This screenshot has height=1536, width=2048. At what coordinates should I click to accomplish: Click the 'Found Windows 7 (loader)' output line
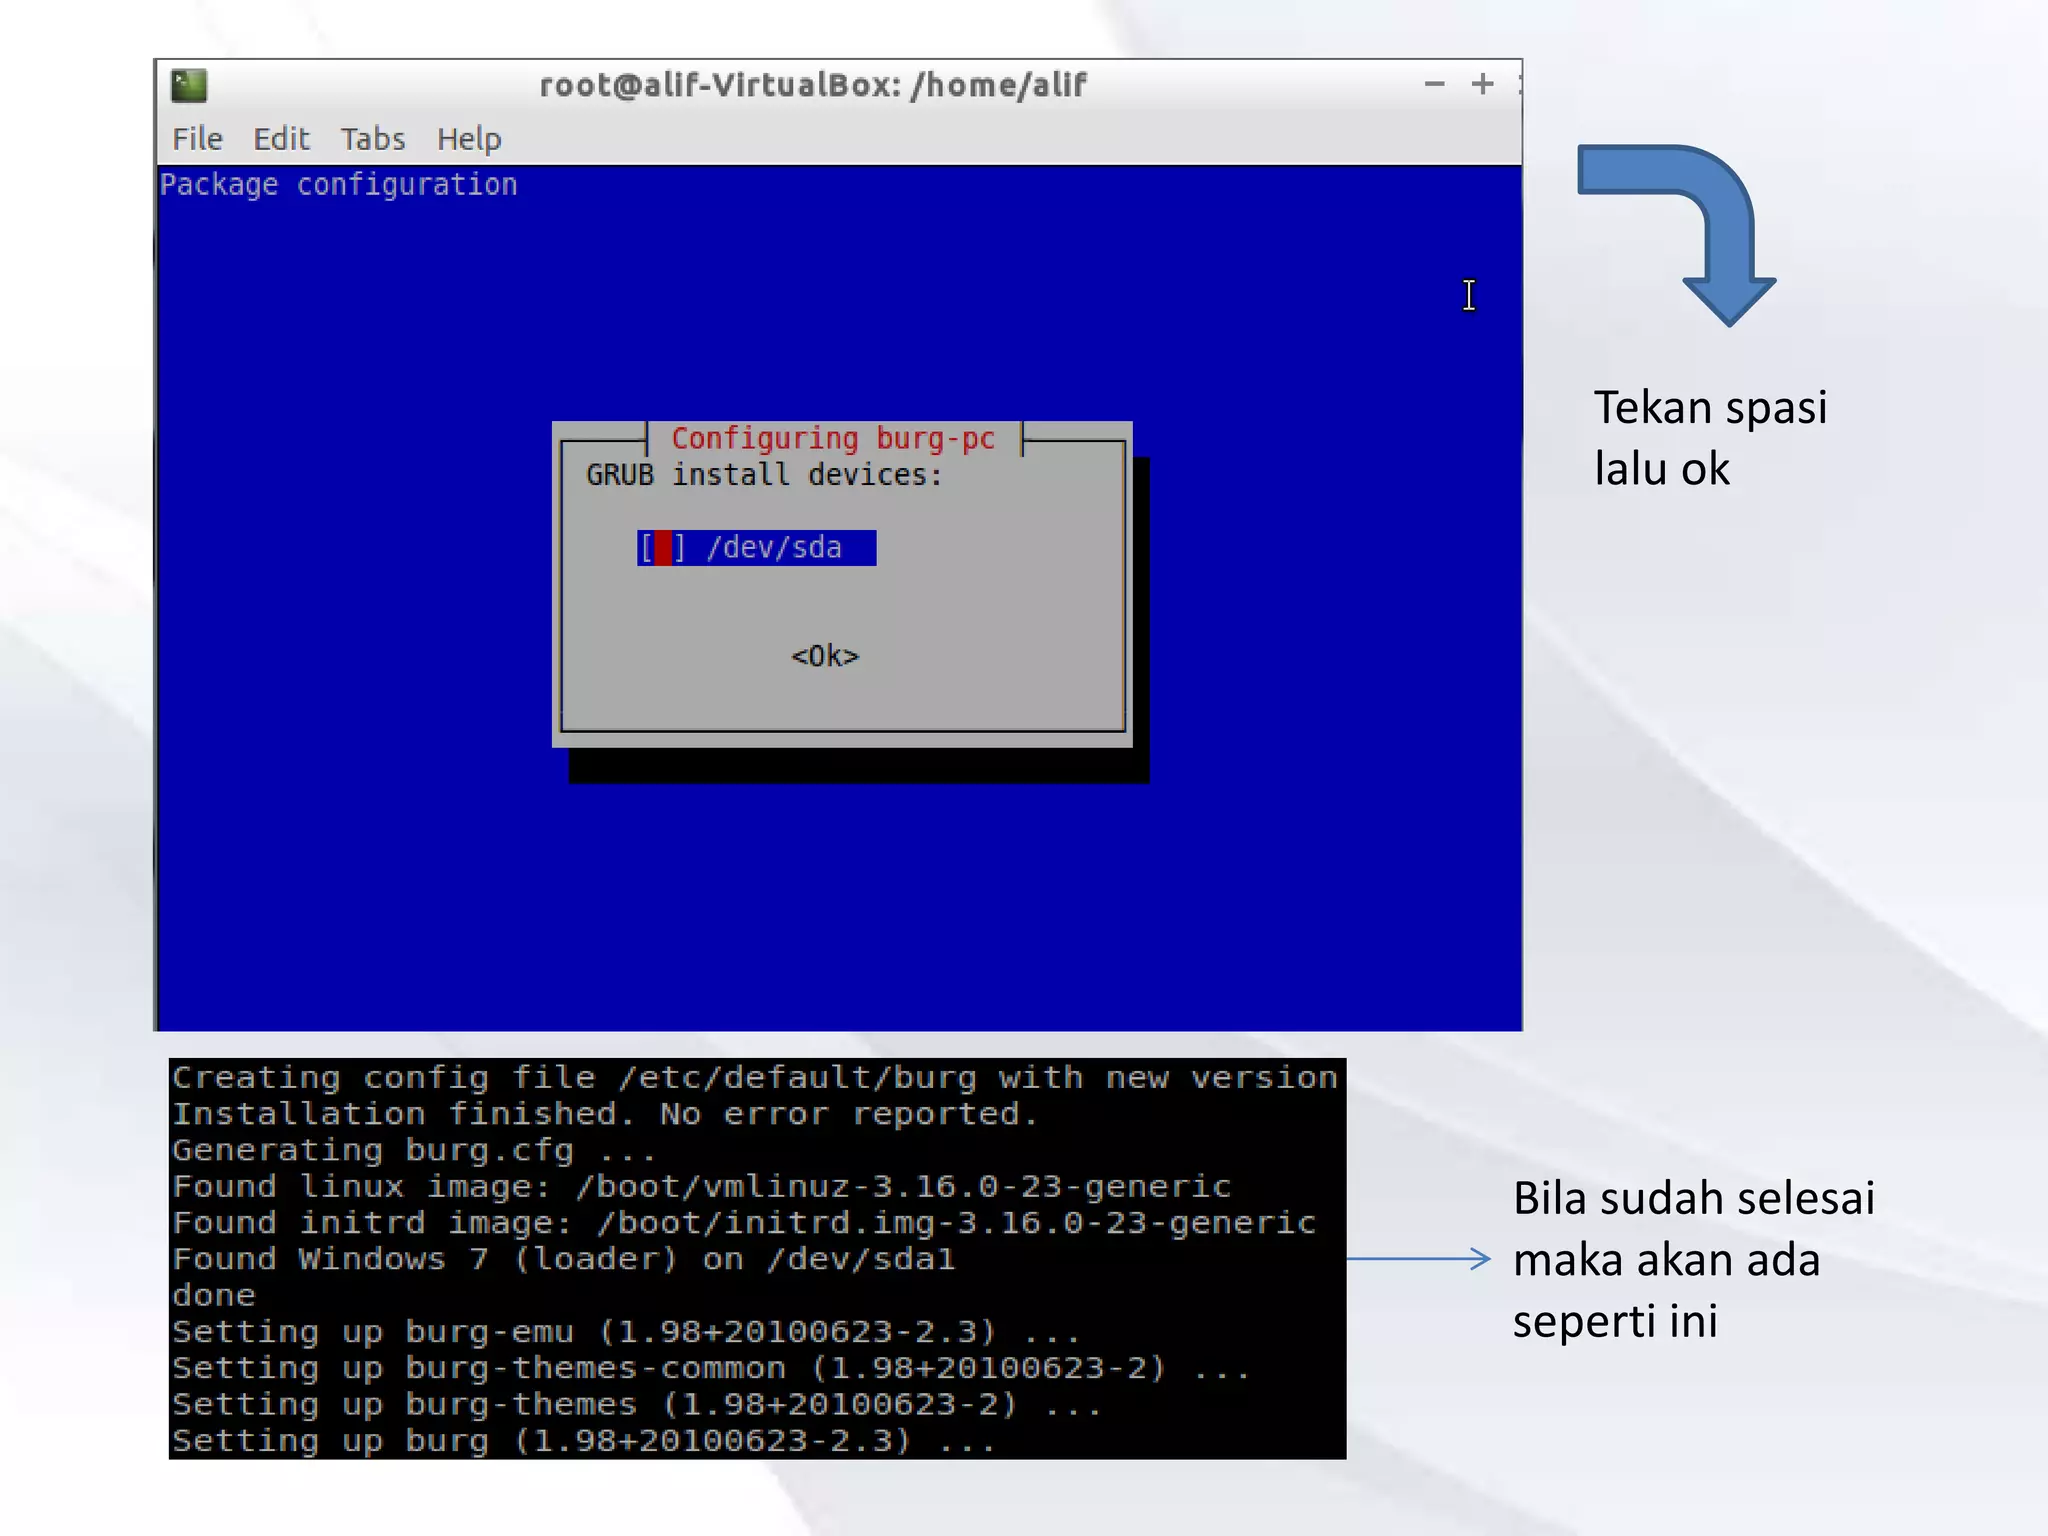point(563,1259)
